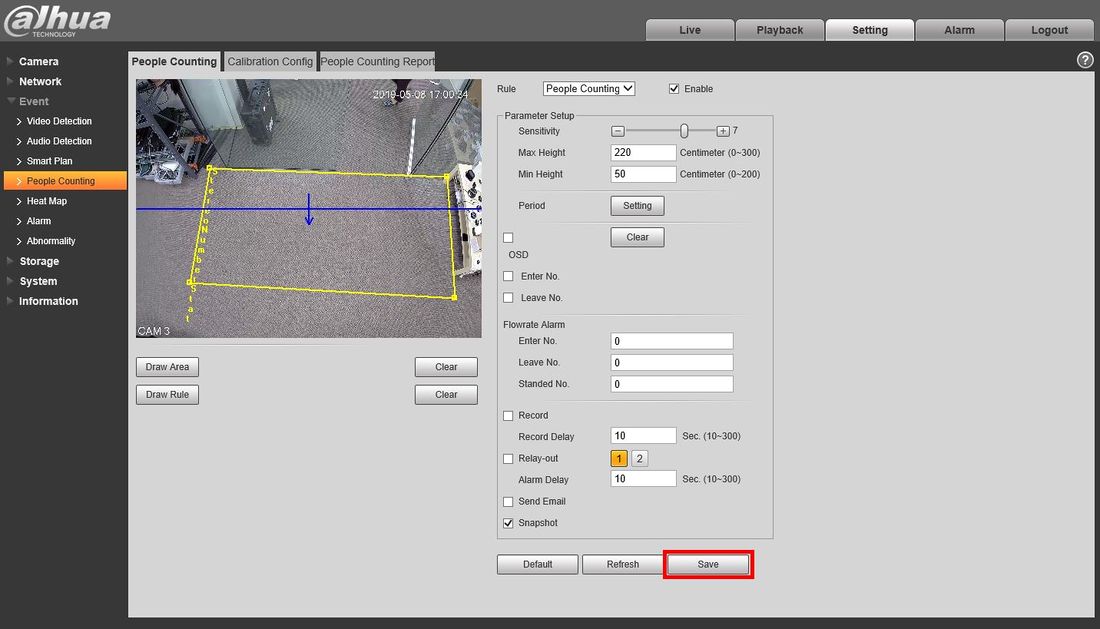Check the Enter No. OSD checkbox
This screenshot has width=1100, height=629.
pyautogui.click(x=509, y=276)
